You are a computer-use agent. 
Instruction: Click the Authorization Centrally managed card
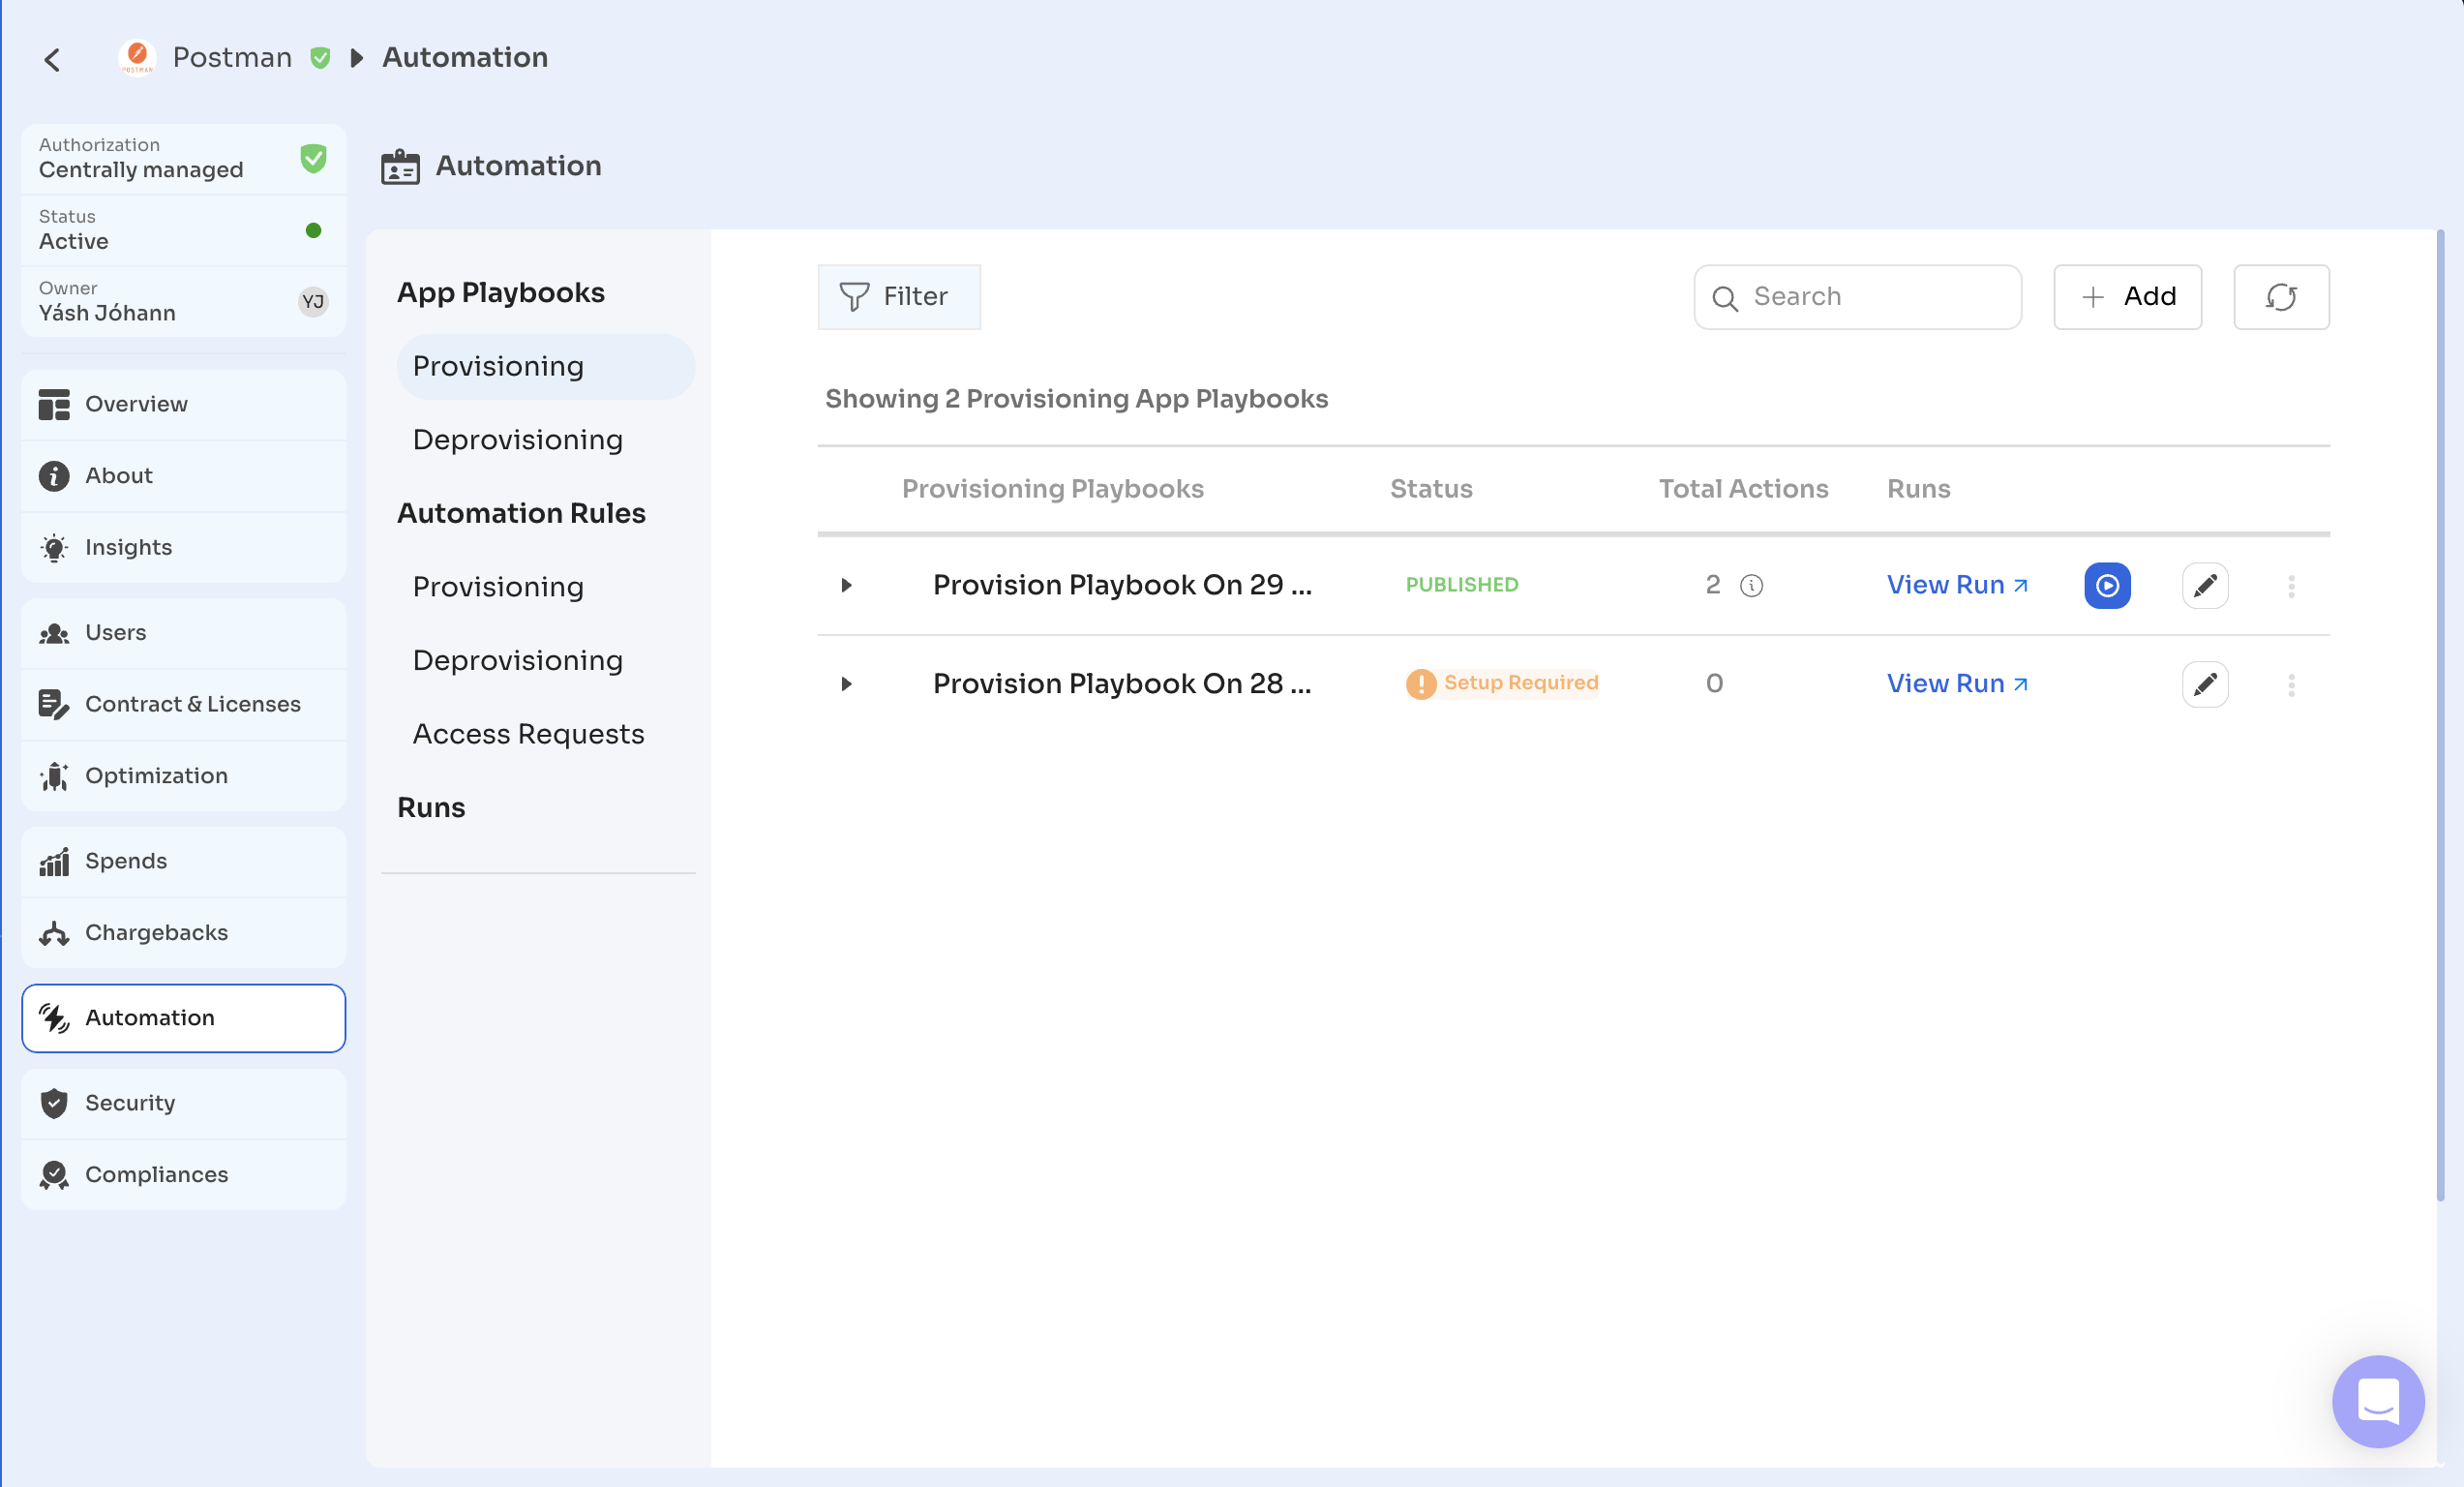click(x=184, y=159)
